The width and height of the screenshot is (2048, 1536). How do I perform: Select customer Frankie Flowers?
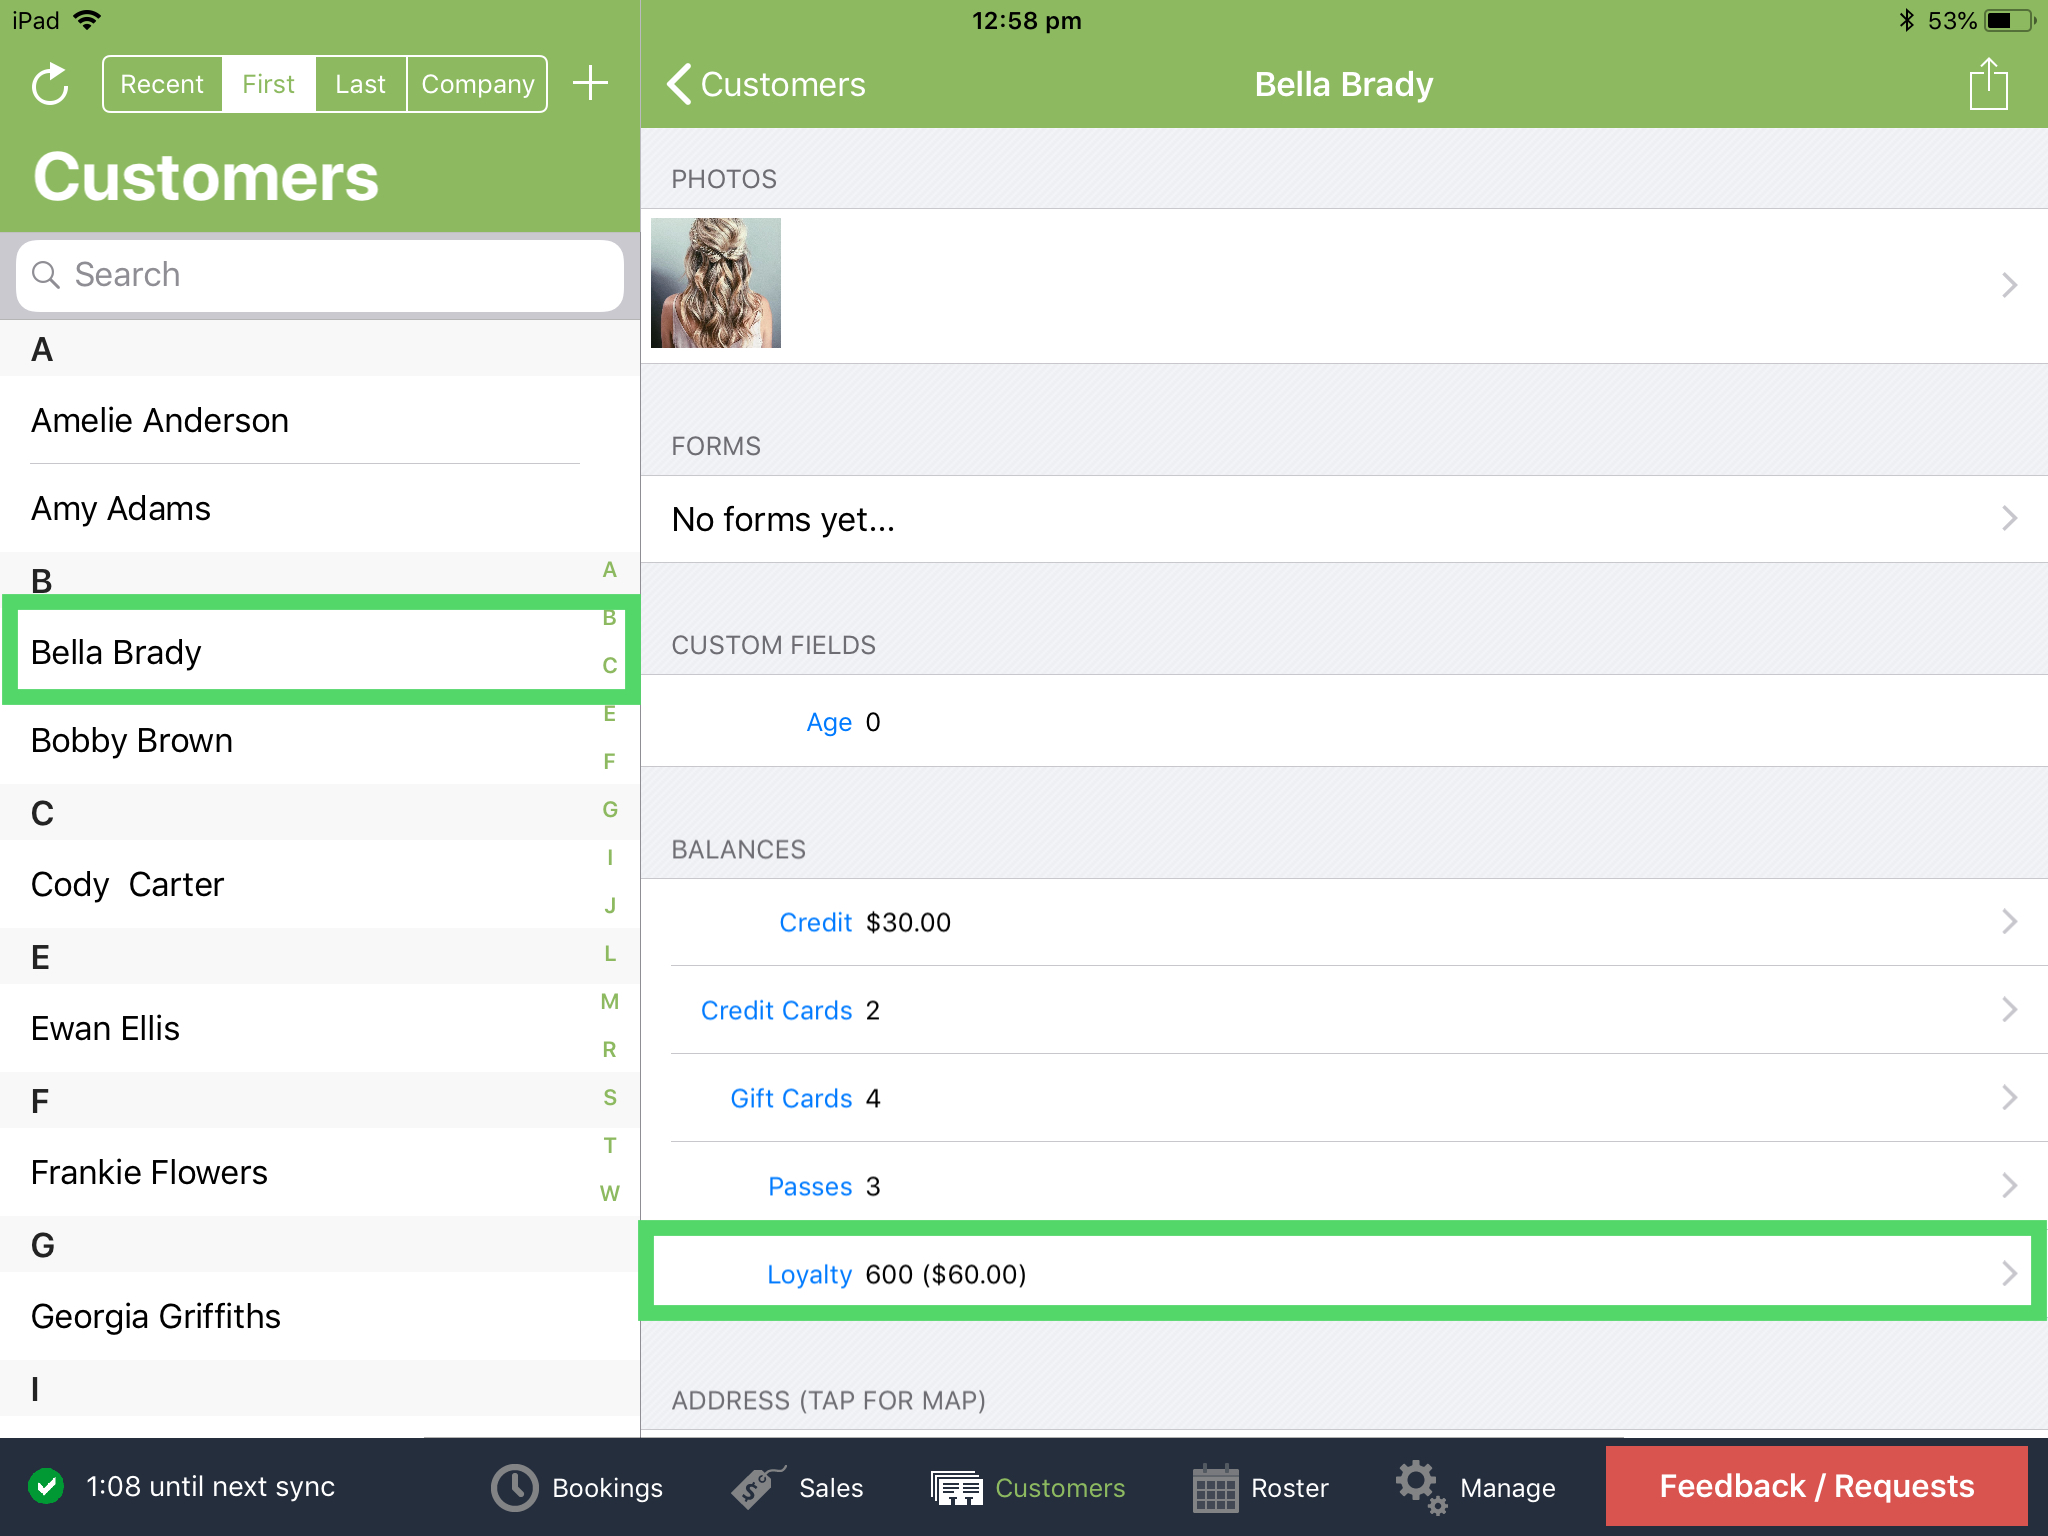click(x=320, y=1172)
